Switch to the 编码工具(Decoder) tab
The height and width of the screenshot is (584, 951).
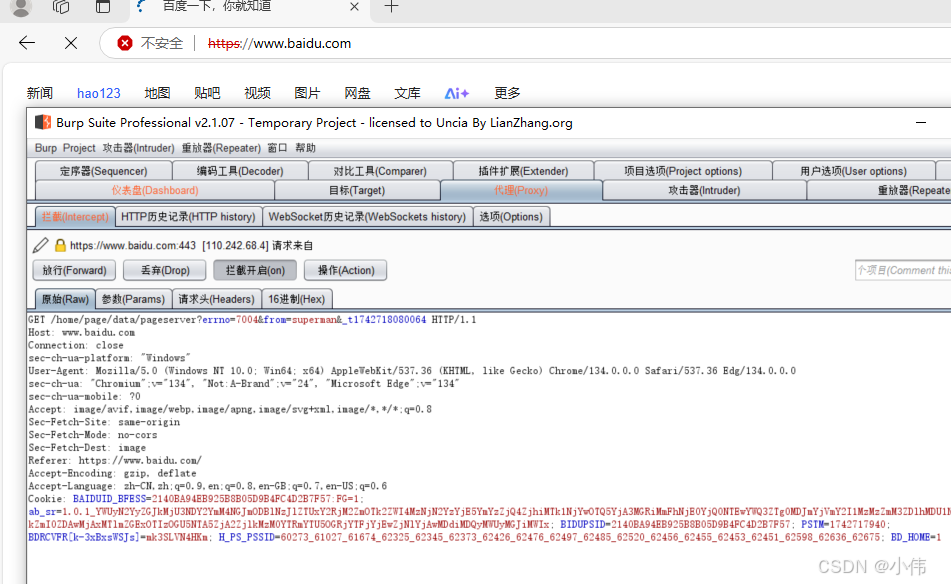tap(240, 171)
